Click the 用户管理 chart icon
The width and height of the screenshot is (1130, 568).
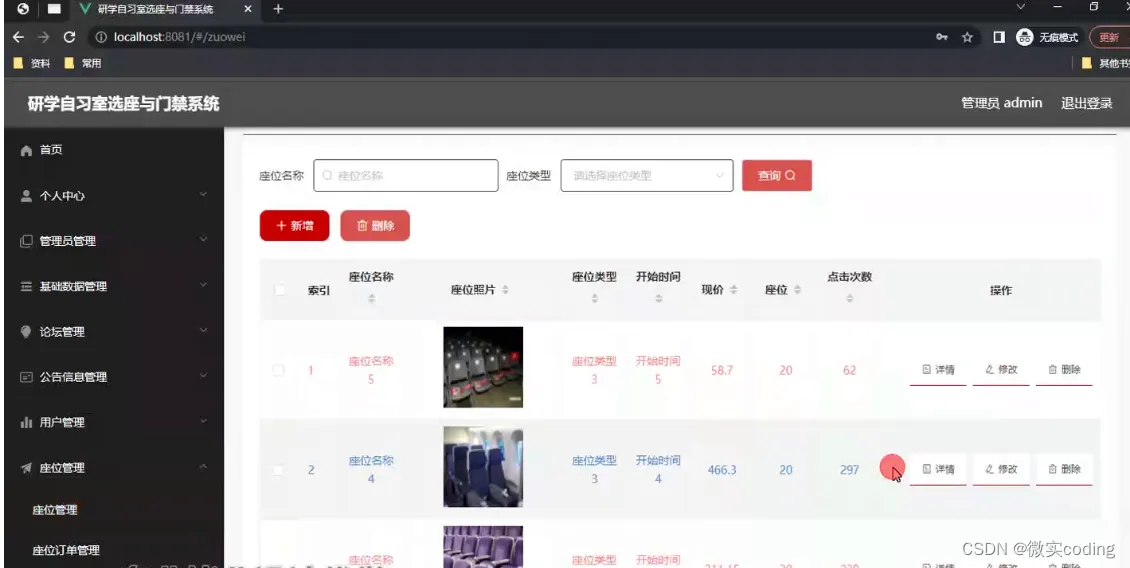click(27, 422)
